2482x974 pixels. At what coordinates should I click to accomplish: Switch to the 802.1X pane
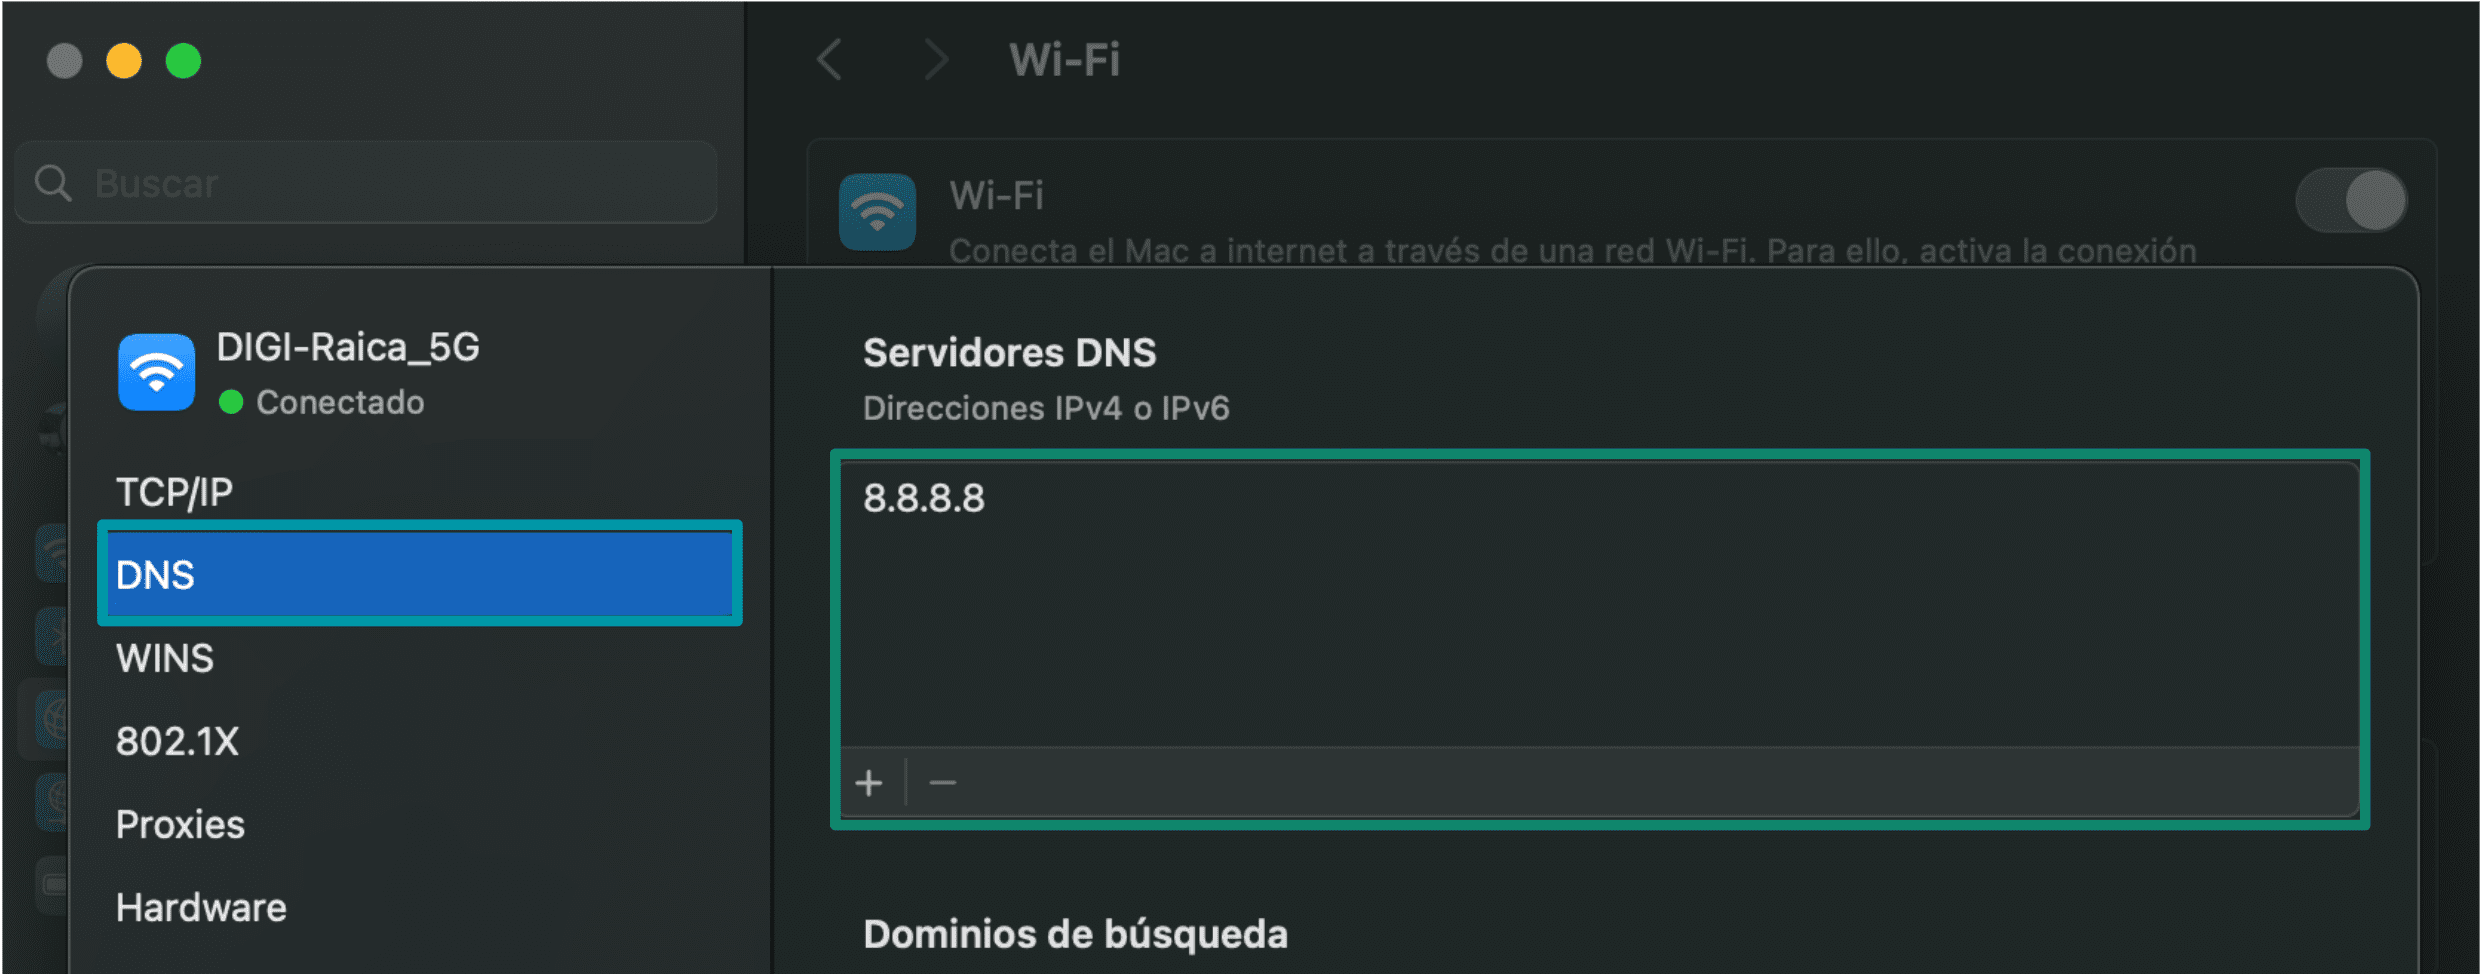pyautogui.click(x=178, y=740)
